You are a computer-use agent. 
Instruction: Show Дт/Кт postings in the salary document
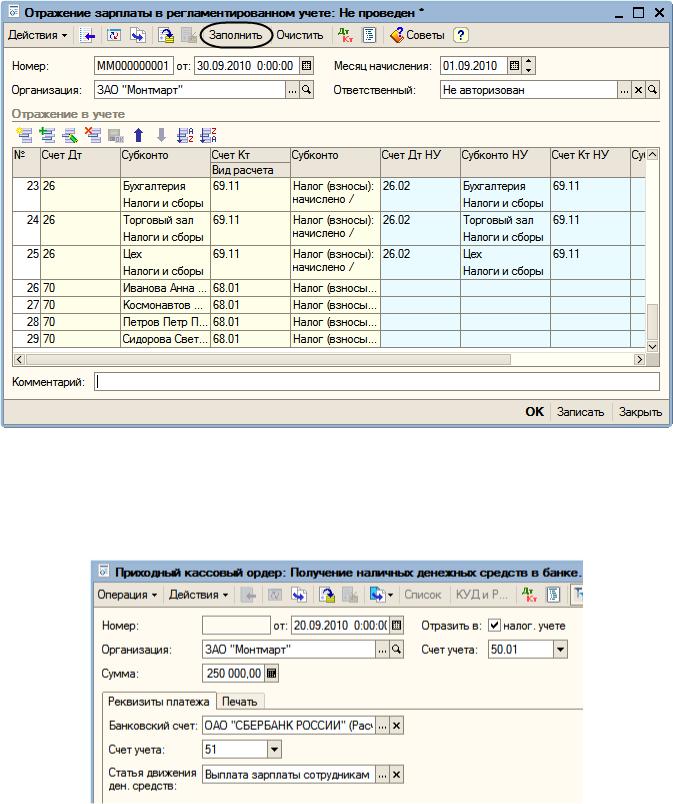pos(345,35)
